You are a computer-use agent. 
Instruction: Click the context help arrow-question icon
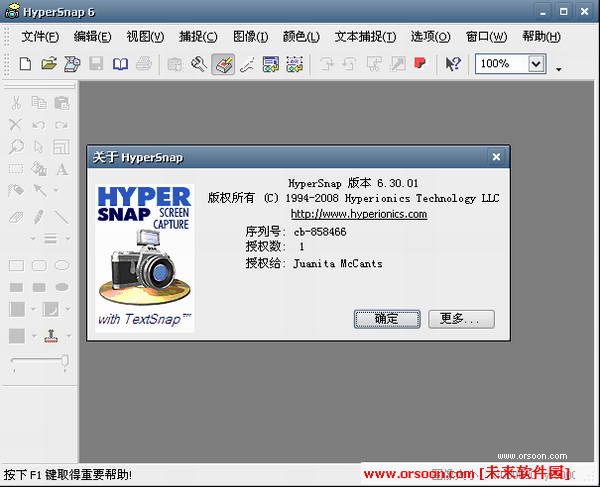click(453, 64)
